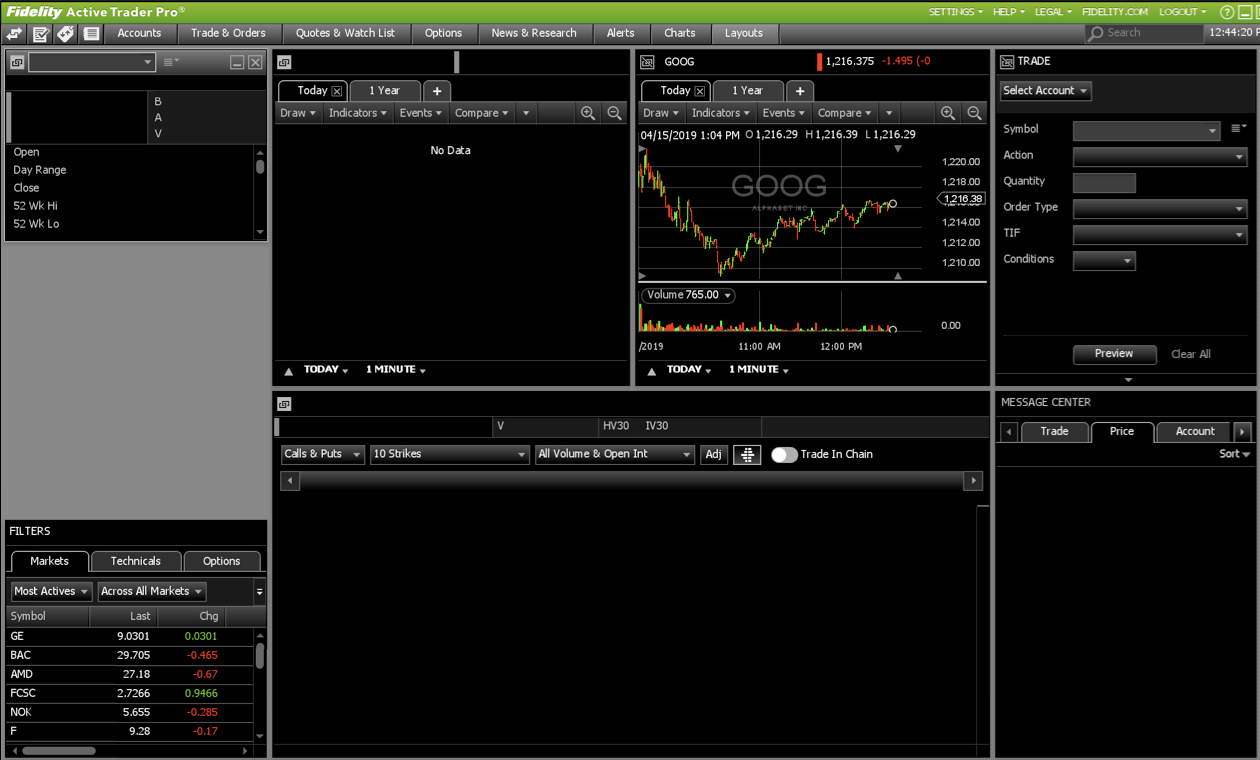Image resolution: width=1260 pixels, height=760 pixels.
Task: Open the Most Actives filter dropdown
Action: click(52, 591)
